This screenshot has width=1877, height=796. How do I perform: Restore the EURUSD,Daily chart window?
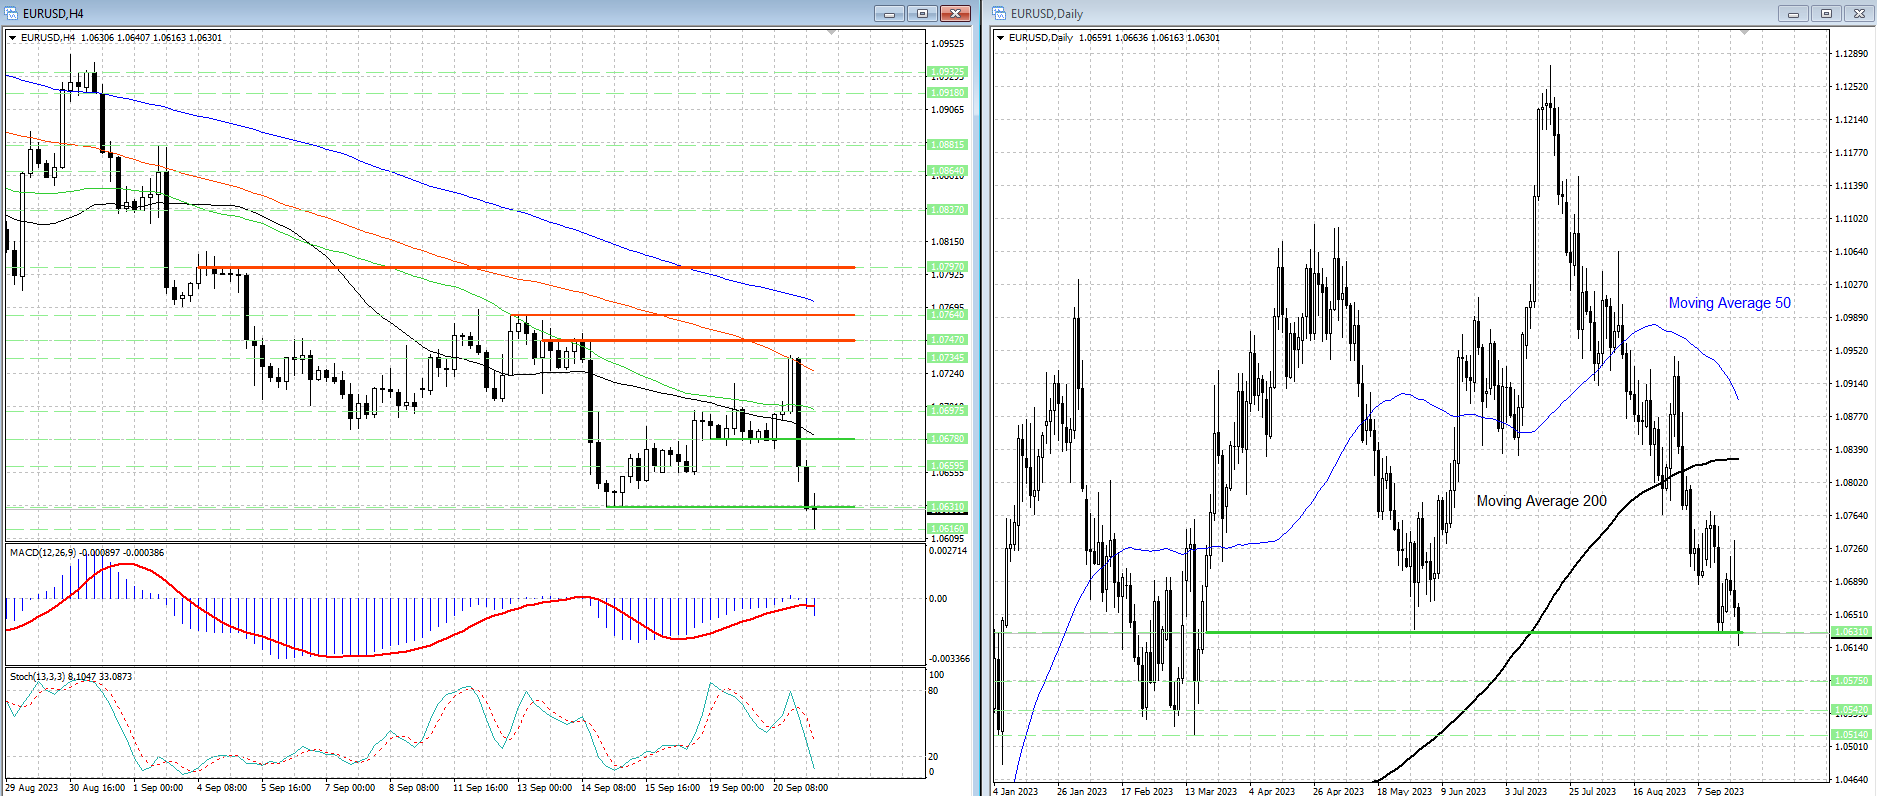[1826, 13]
